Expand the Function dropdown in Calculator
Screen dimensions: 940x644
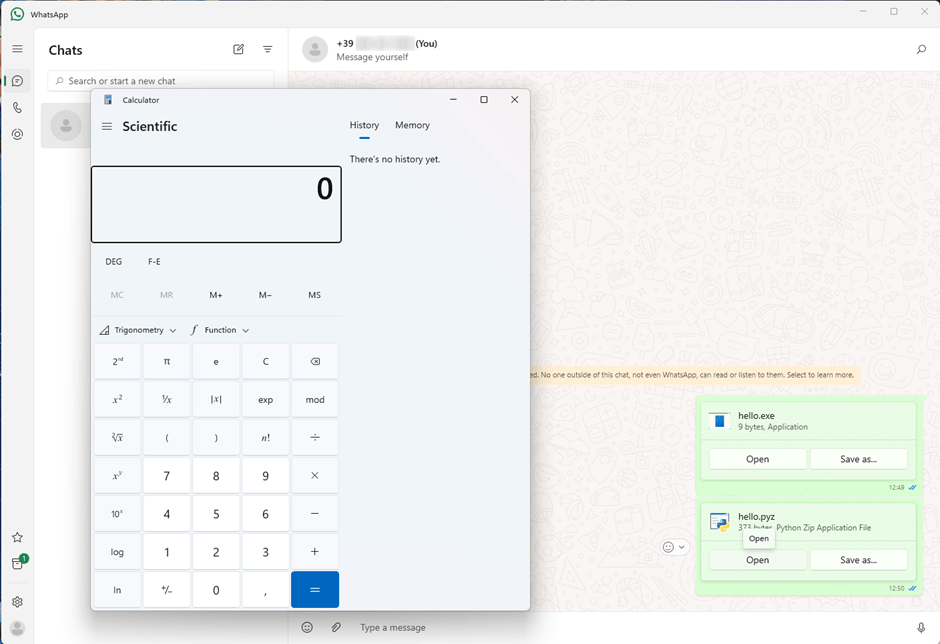point(220,330)
